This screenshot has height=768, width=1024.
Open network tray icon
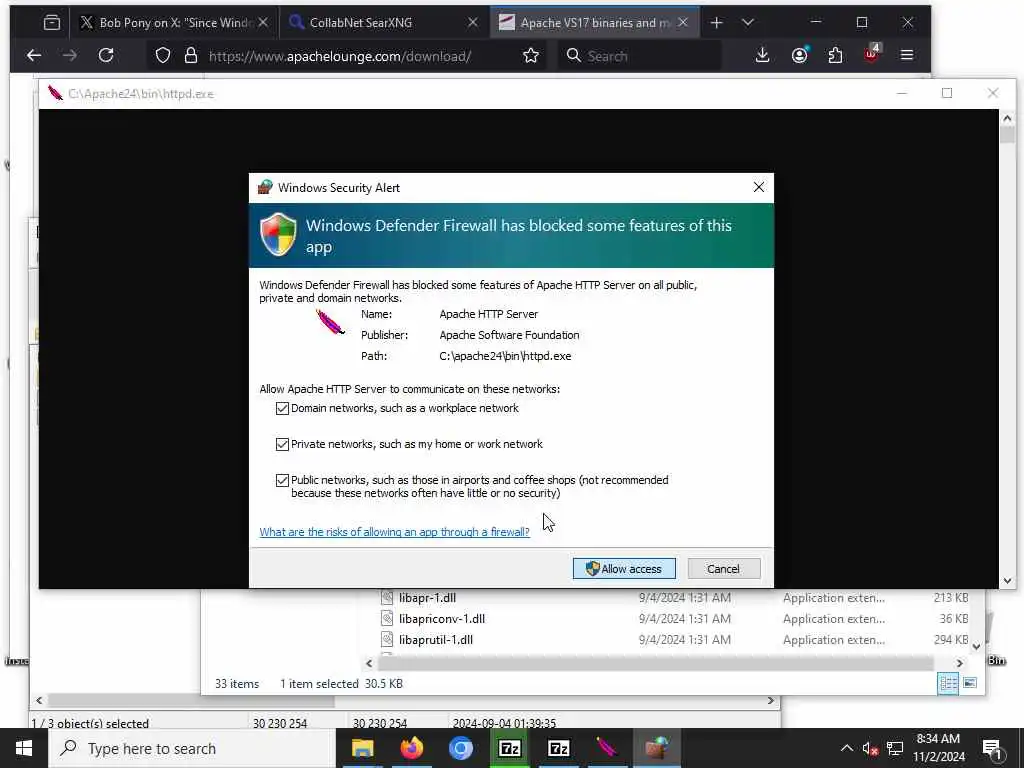[895, 748]
